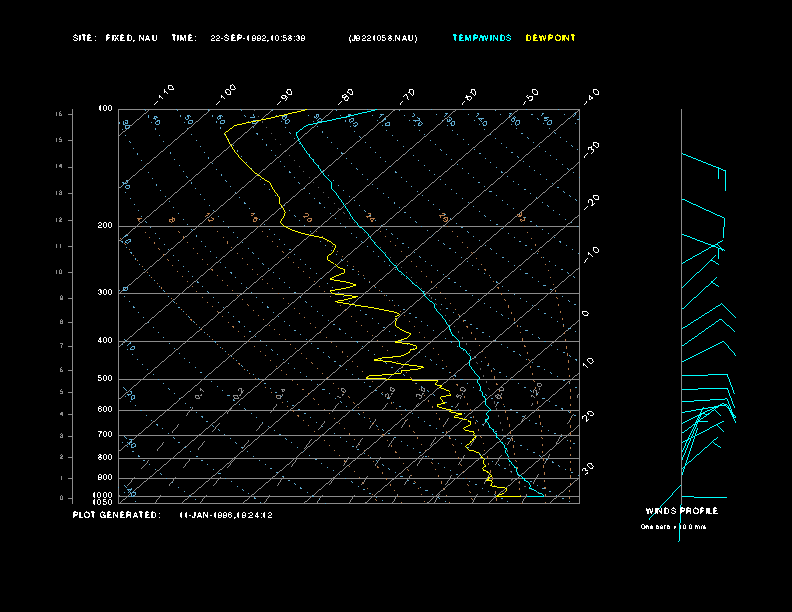
Task: Click the -20 temperature label on right axis
Action: click(591, 201)
